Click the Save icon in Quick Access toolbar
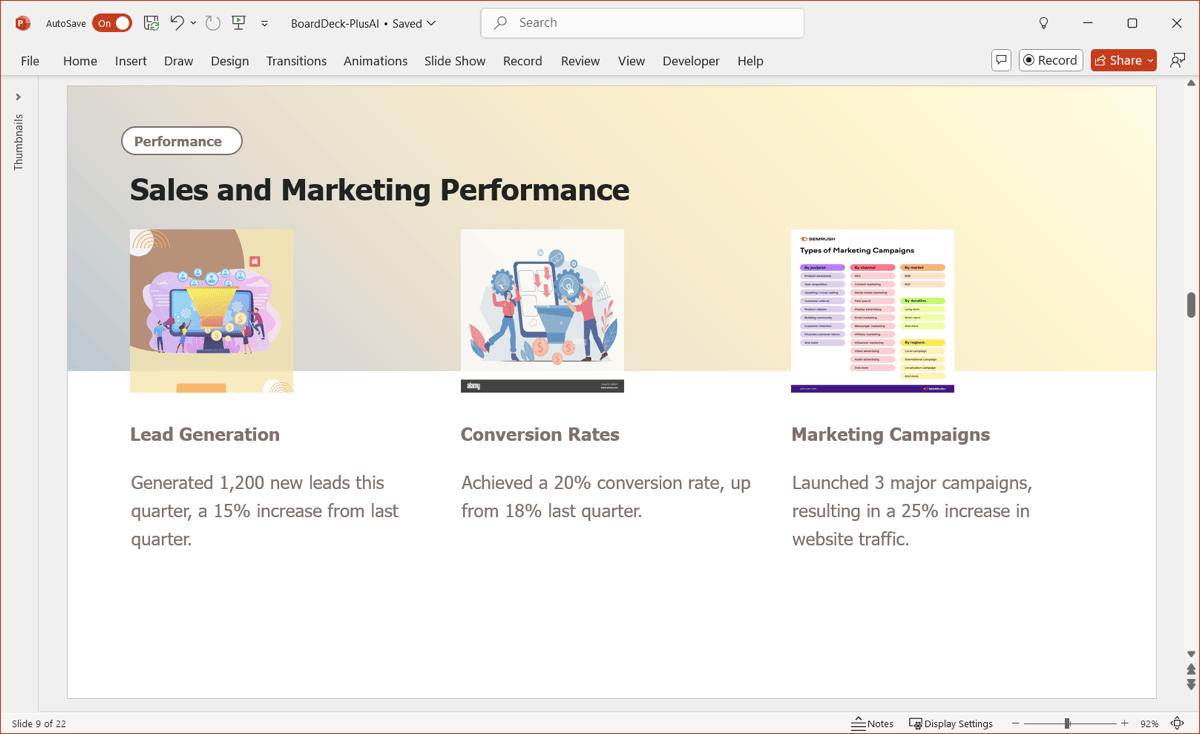 pyautogui.click(x=151, y=23)
